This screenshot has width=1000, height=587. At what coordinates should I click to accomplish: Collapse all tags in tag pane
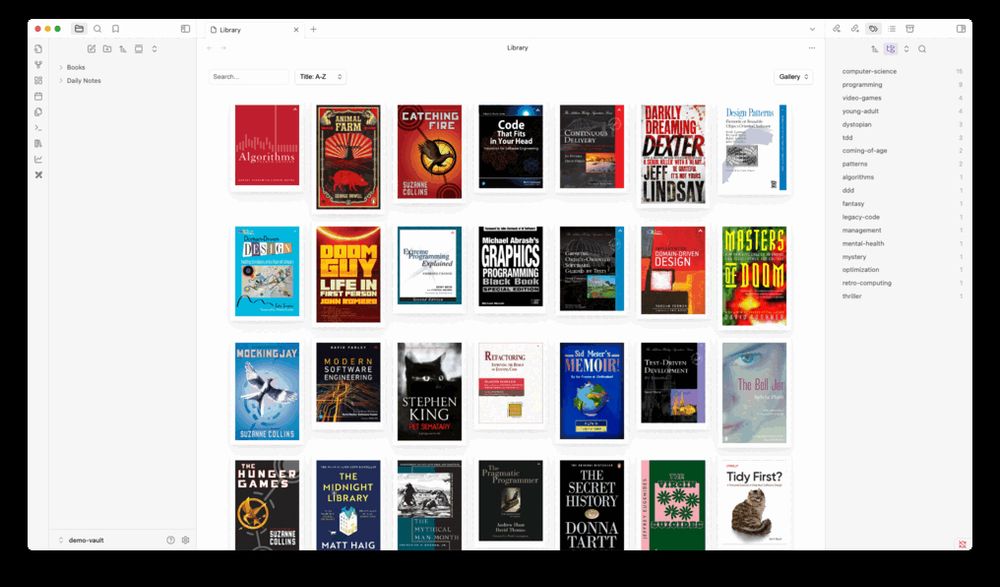click(906, 49)
